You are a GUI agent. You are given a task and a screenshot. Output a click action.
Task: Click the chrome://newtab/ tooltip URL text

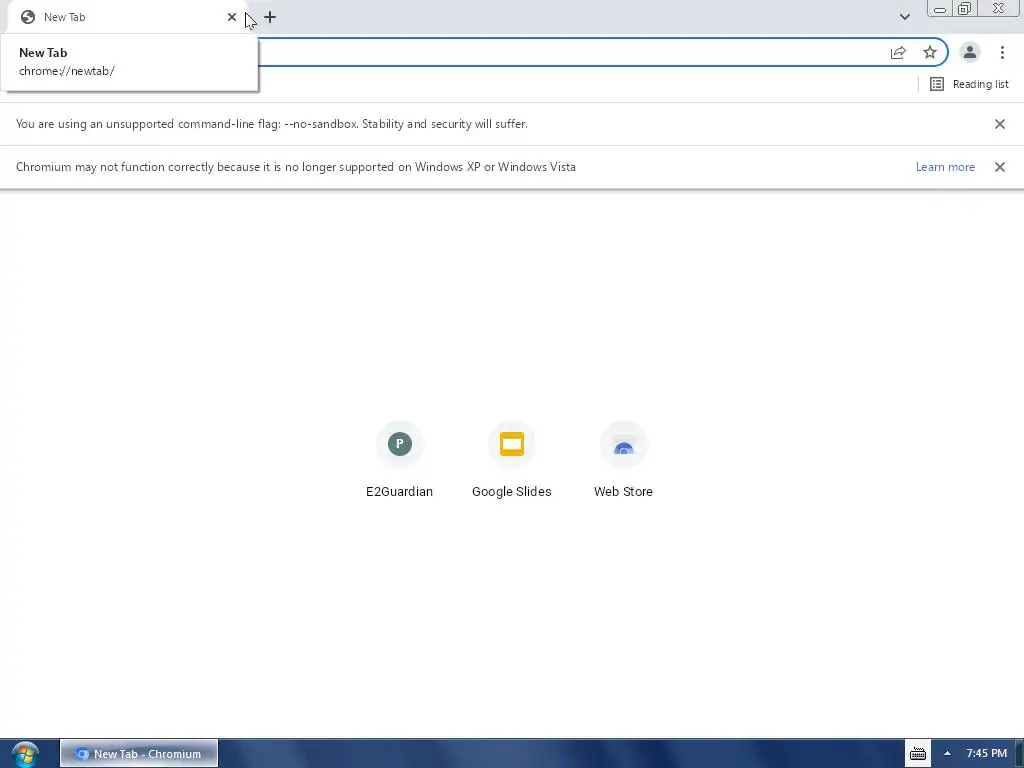(67, 71)
